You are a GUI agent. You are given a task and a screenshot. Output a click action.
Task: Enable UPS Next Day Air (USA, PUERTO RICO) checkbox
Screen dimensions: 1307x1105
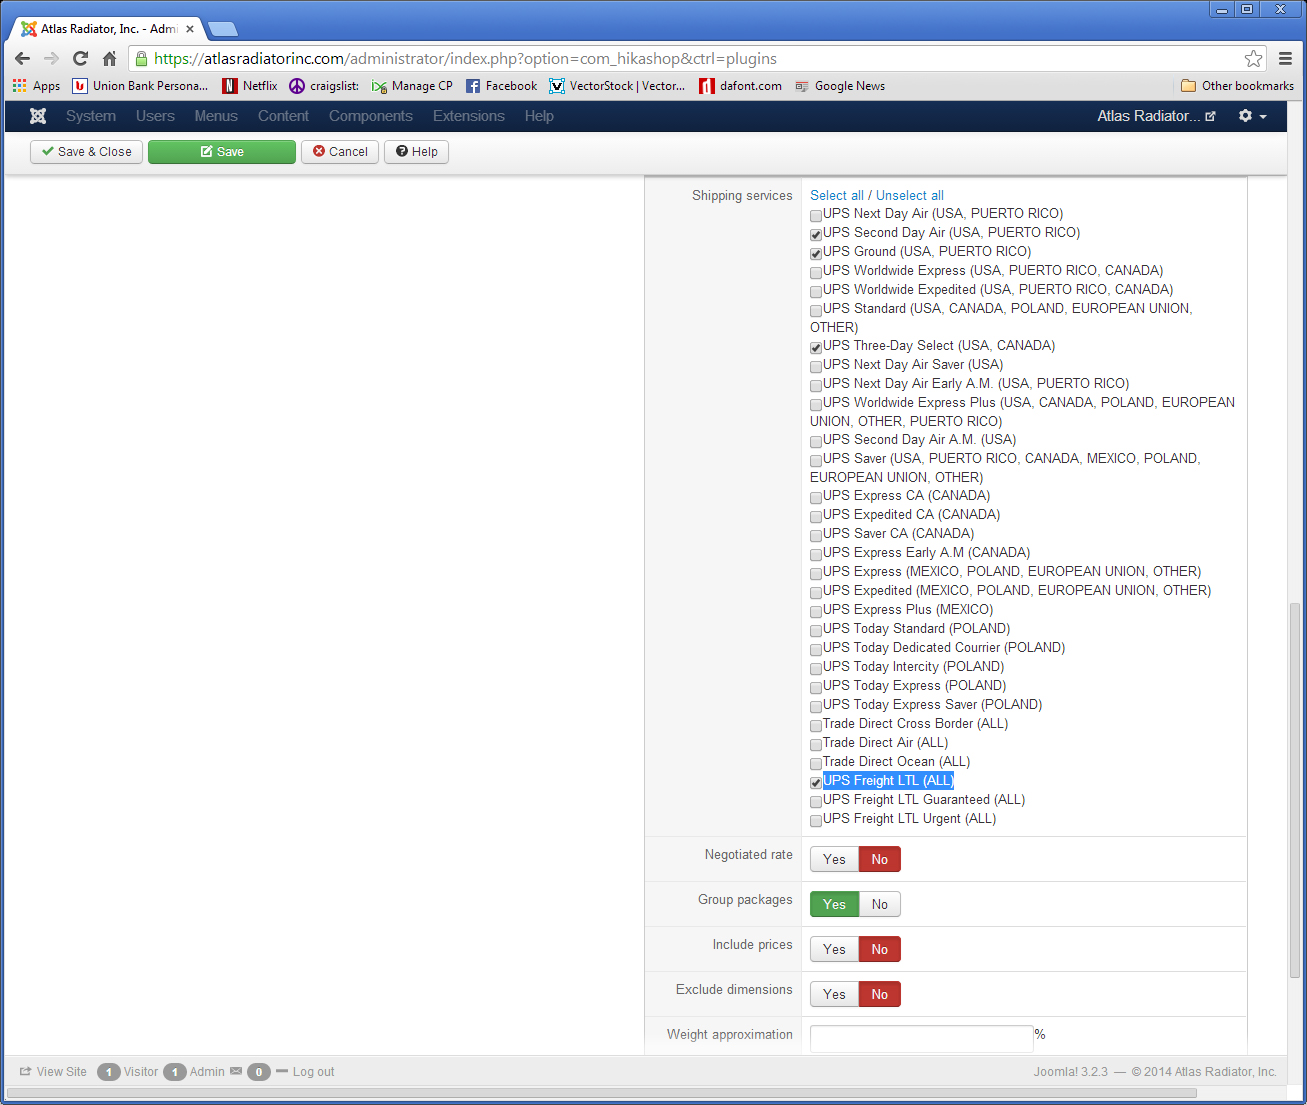(x=816, y=215)
